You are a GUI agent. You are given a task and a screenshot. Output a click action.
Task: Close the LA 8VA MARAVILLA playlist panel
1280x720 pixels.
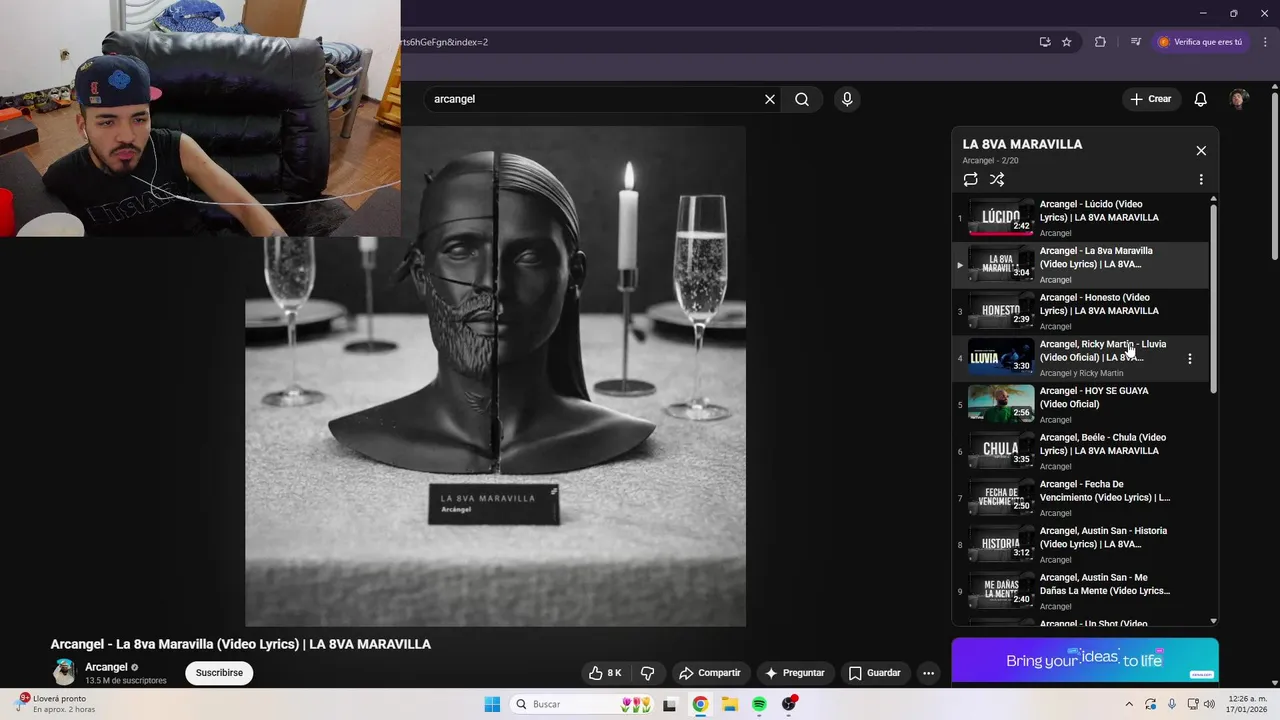(x=1201, y=151)
